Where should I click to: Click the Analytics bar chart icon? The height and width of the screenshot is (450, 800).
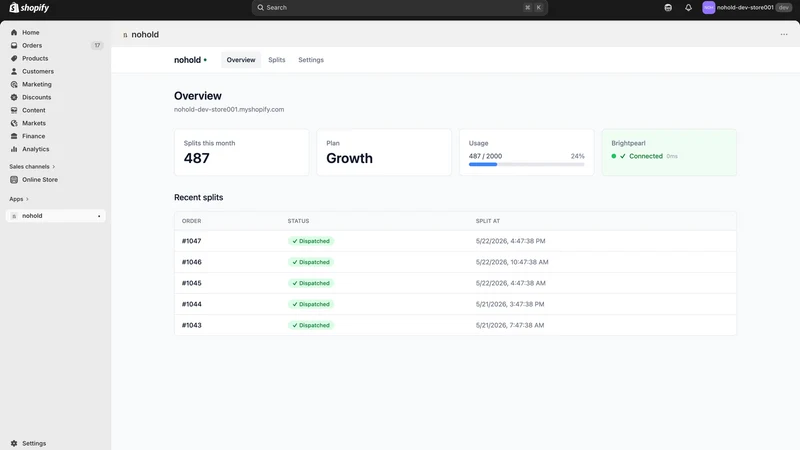click(x=14, y=149)
